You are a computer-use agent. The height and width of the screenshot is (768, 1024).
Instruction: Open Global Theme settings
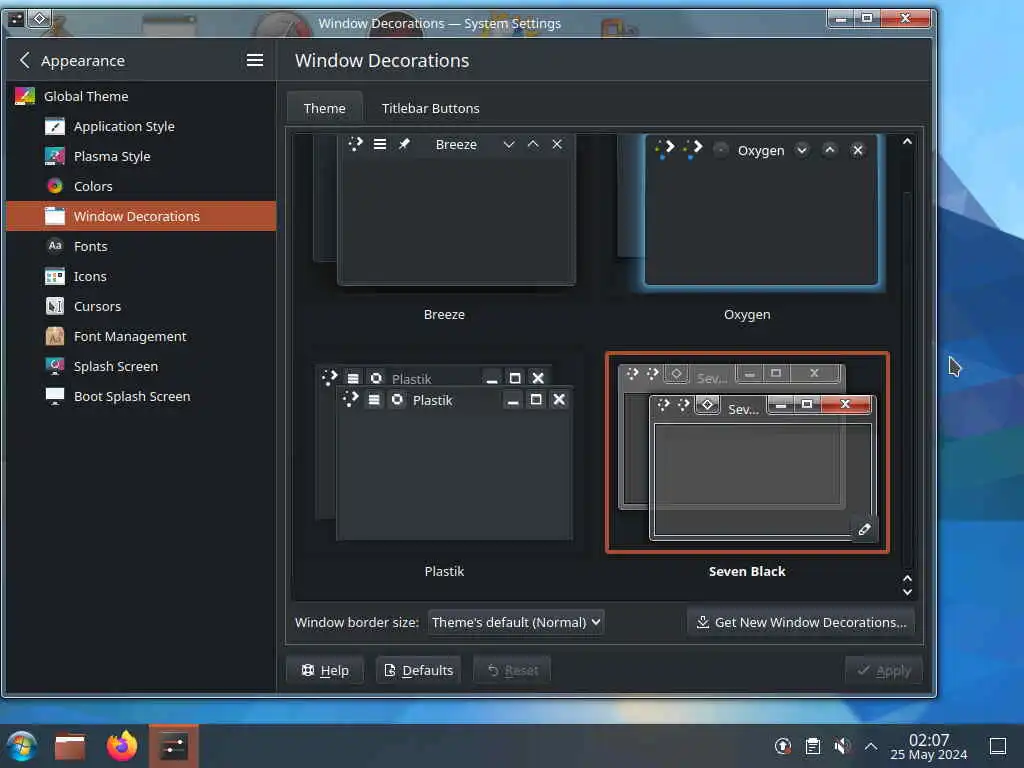[x=140, y=96]
